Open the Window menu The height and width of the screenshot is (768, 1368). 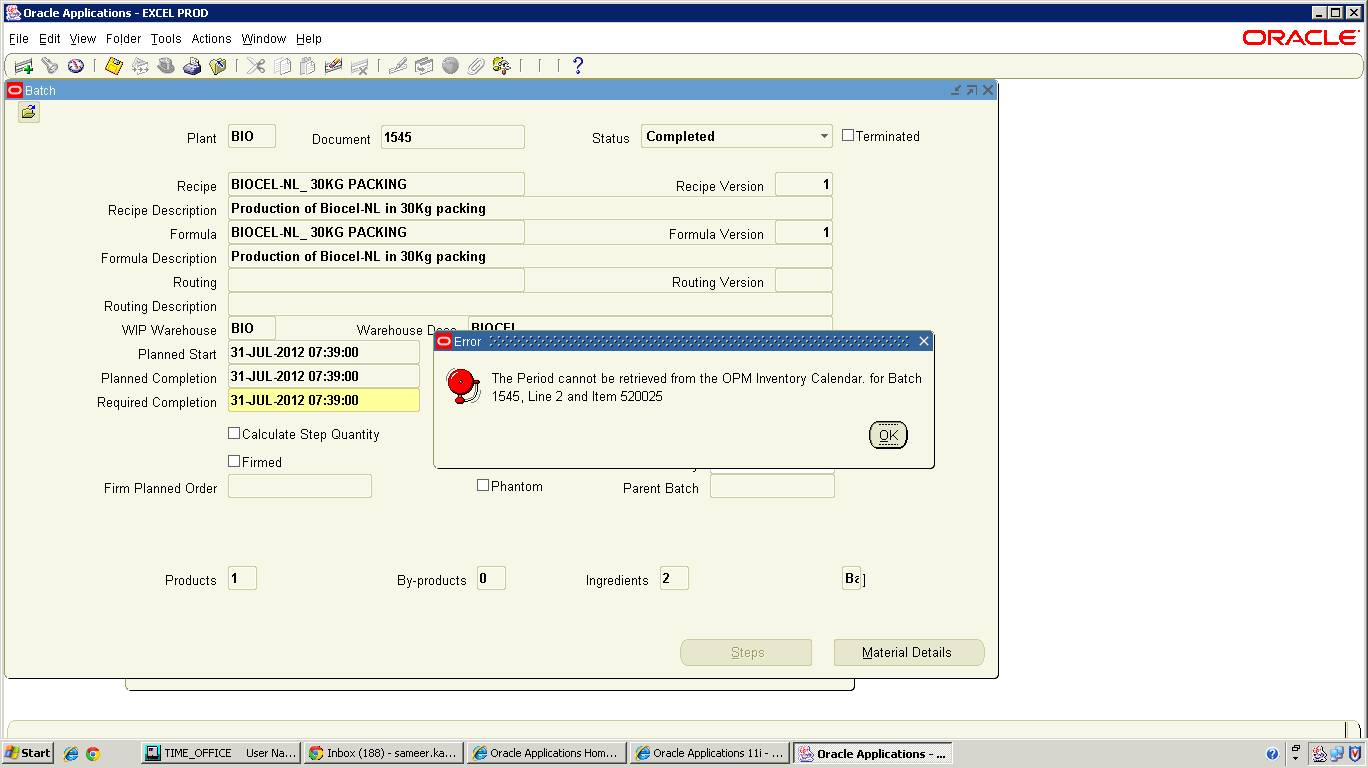click(264, 39)
